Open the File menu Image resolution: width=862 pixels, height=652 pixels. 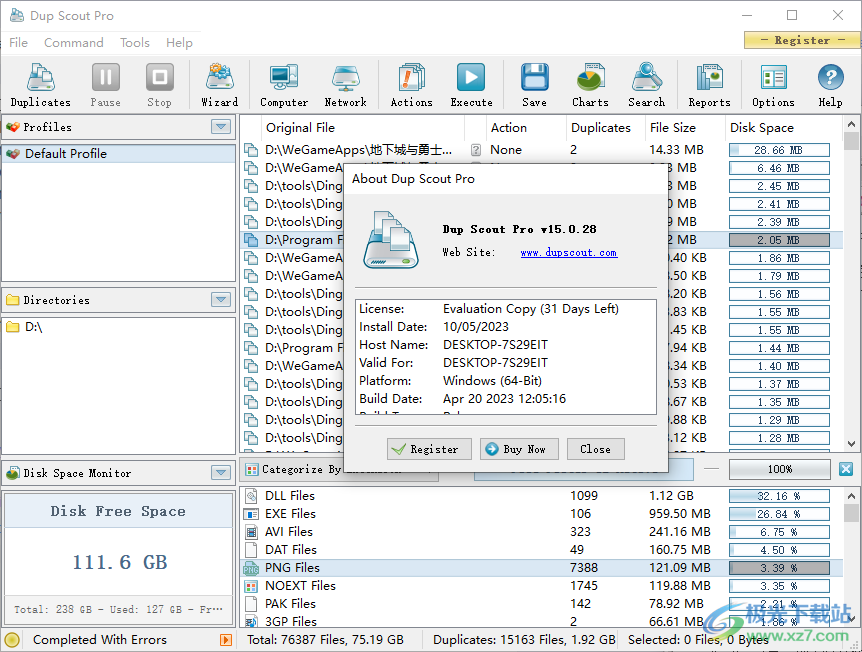18,42
